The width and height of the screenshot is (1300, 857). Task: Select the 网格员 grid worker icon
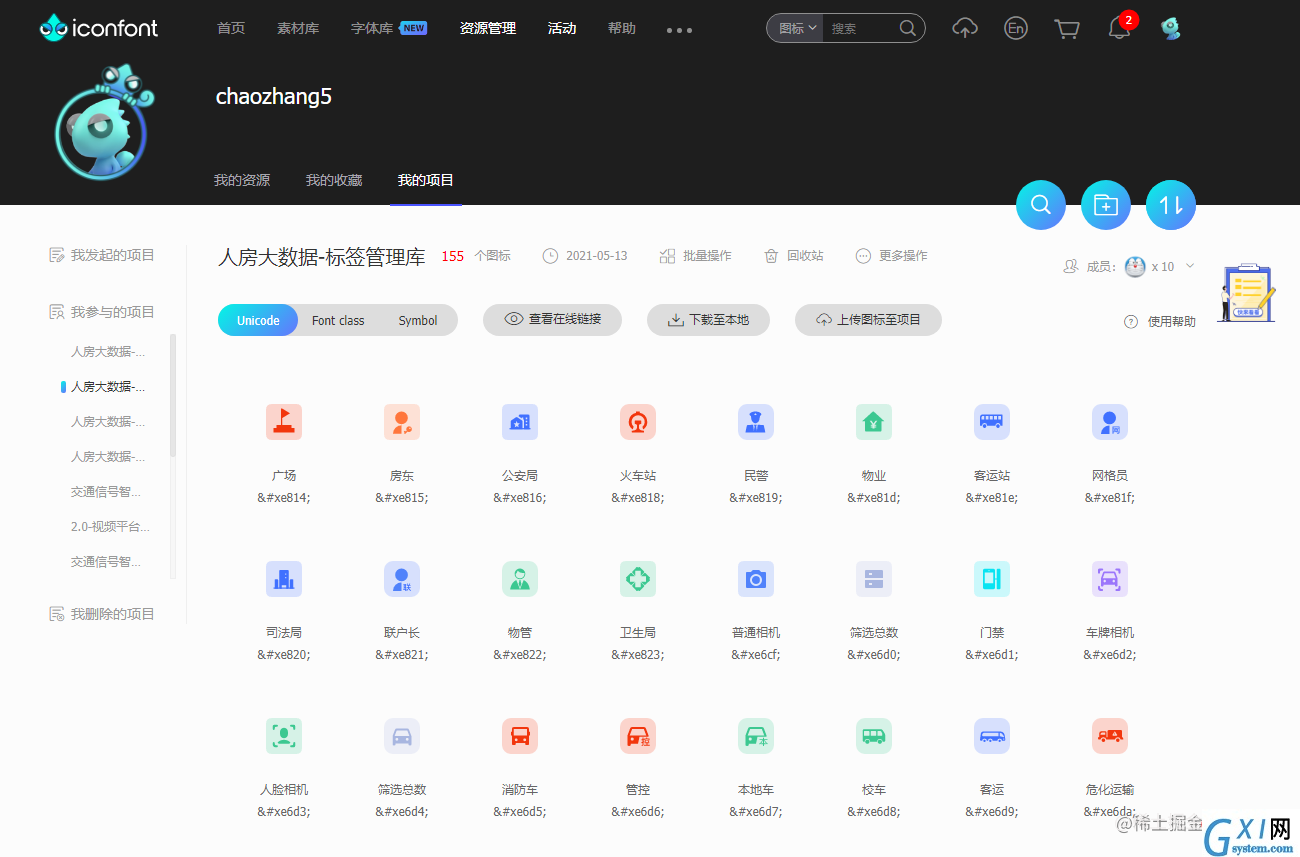[1110, 422]
